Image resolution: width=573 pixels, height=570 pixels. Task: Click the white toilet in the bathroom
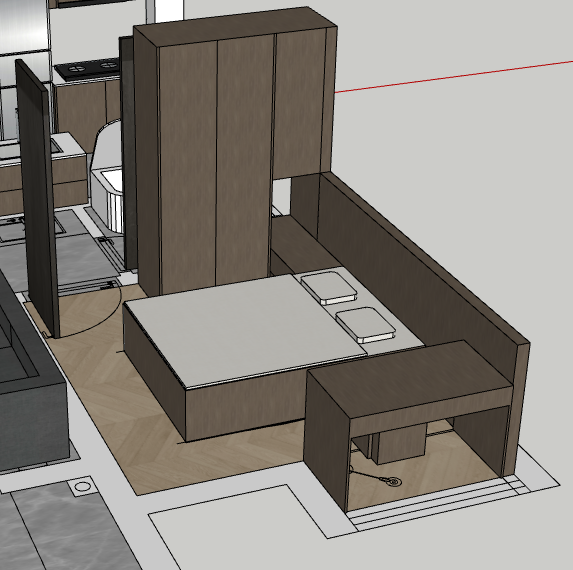click(107, 175)
